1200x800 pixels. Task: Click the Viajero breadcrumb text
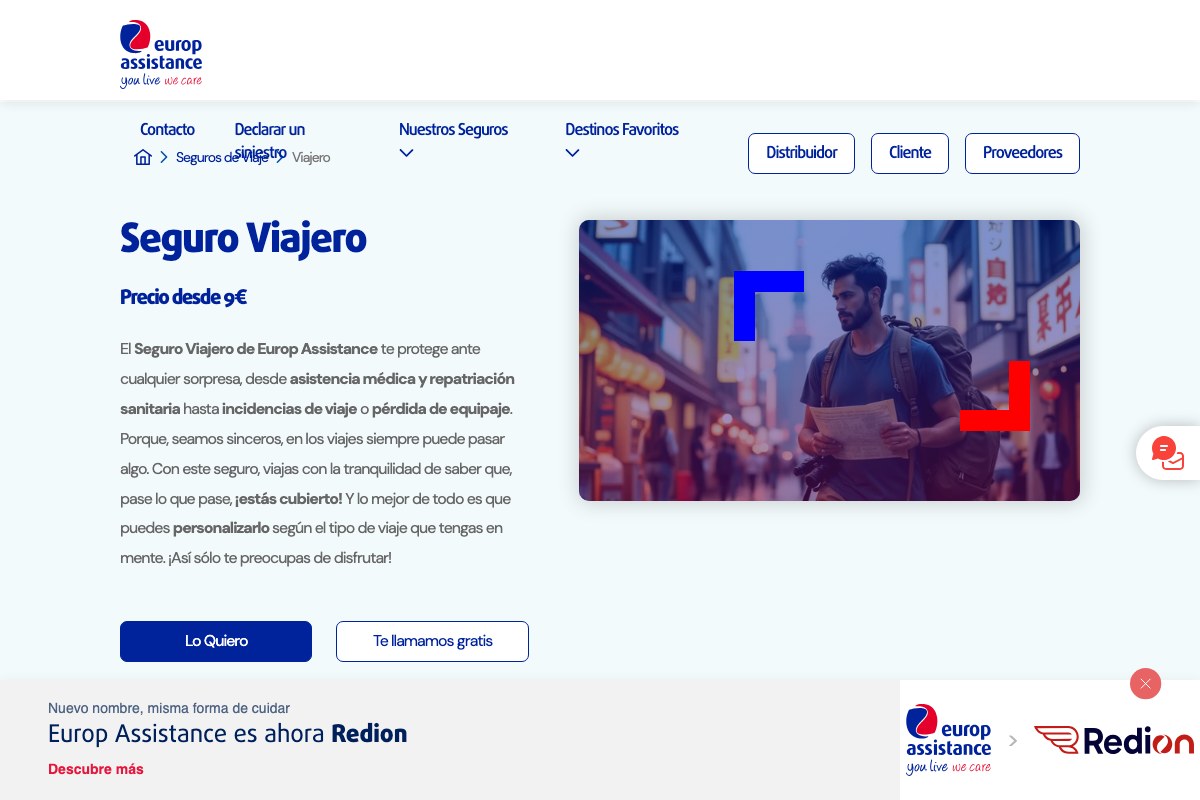pyautogui.click(x=311, y=157)
